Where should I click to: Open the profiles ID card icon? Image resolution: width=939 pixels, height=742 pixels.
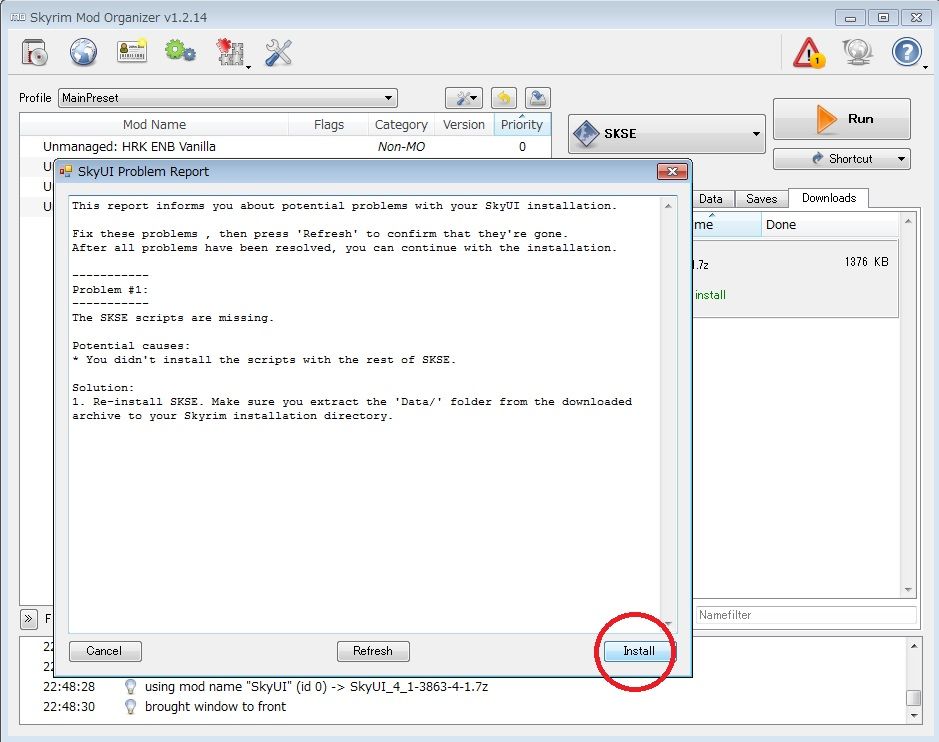pos(132,52)
